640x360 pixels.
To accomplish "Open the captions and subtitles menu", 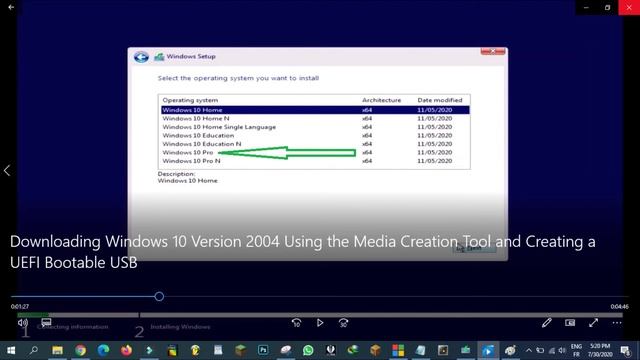I will [46, 322].
